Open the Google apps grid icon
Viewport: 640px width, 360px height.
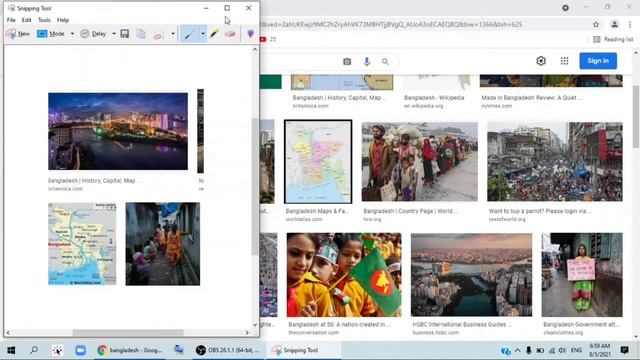tap(564, 61)
